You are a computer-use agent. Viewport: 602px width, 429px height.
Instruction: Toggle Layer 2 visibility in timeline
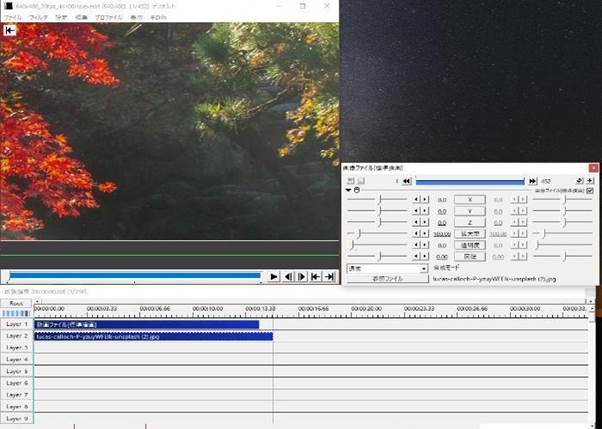point(16,336)
